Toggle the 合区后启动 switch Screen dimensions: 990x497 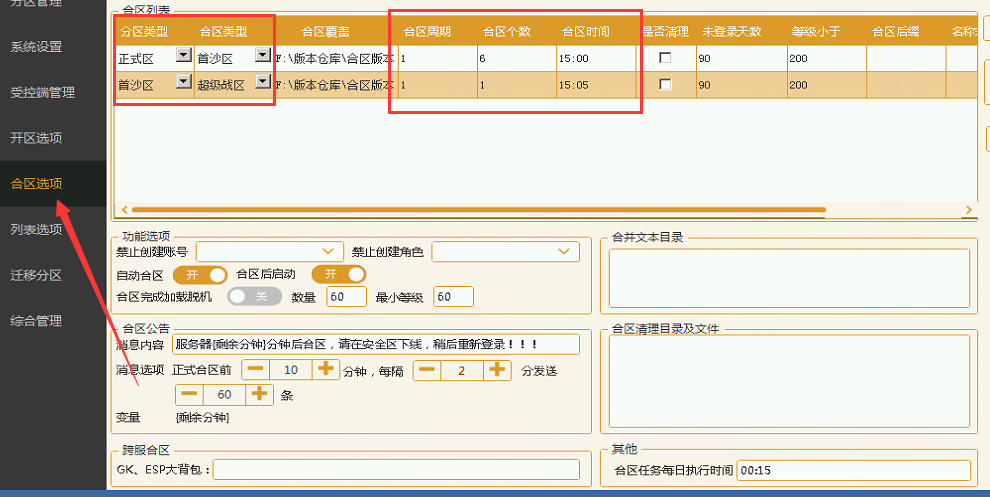tap(339, 274)
